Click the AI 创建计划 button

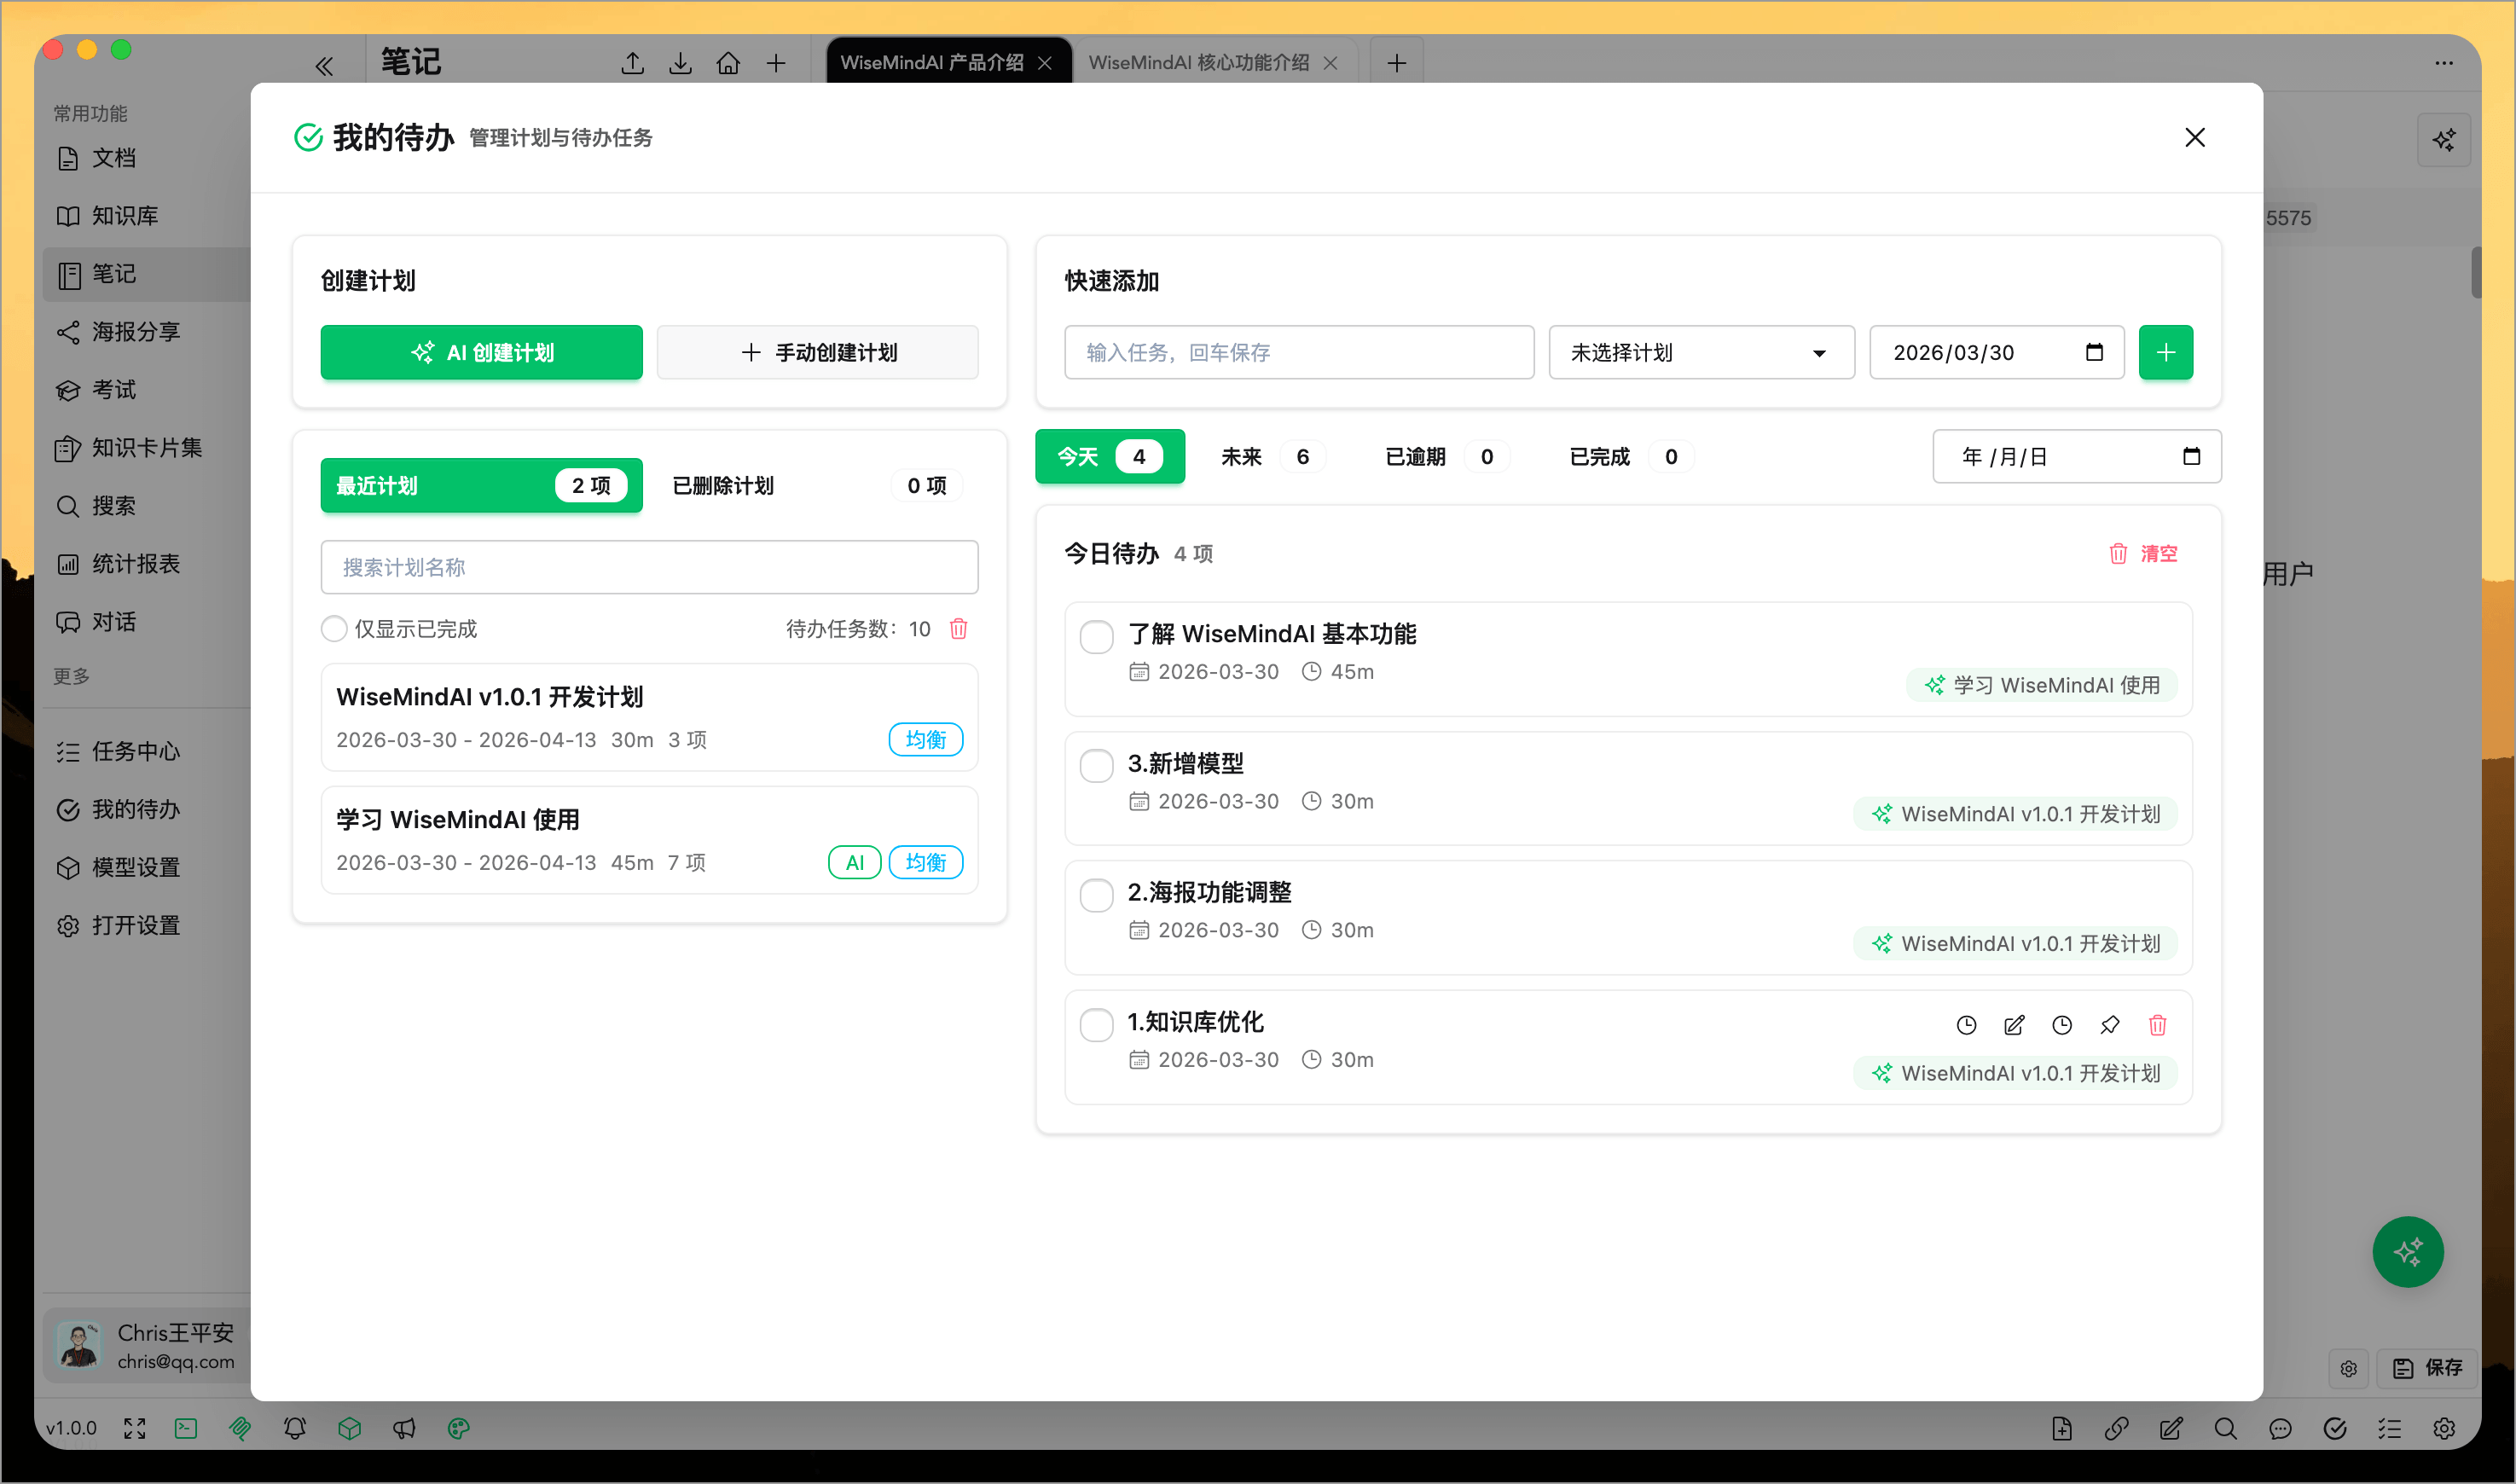[481, 352]
